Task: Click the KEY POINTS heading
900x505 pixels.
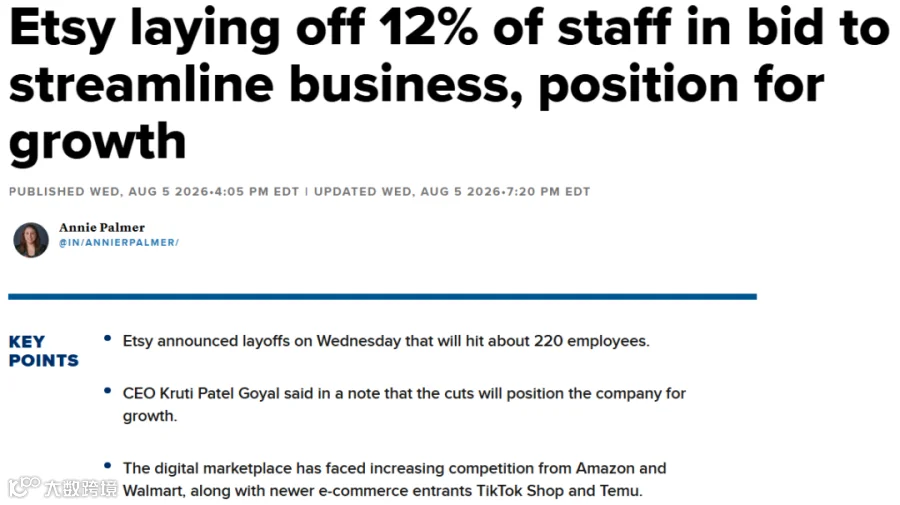Action: point(44,351)
